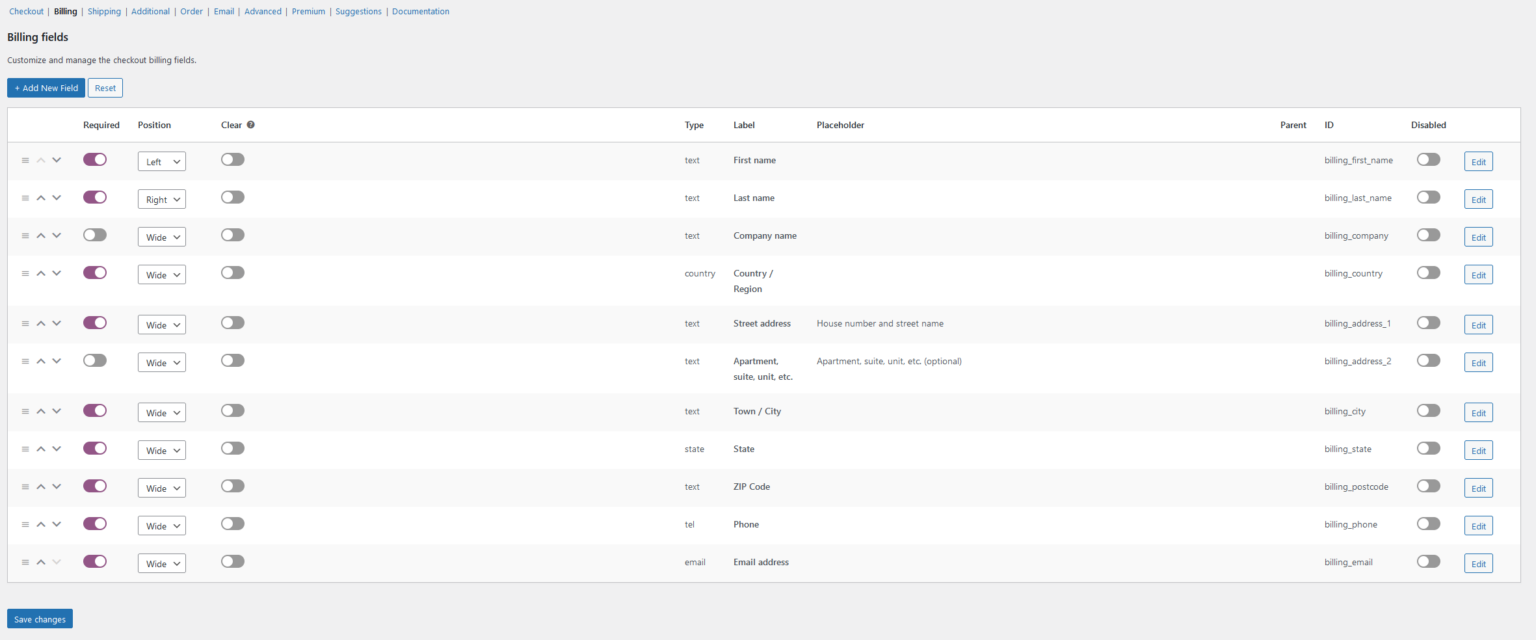Disable the billing_email field
Screen dimensions: 1536x640
[x=1428, y=561]
